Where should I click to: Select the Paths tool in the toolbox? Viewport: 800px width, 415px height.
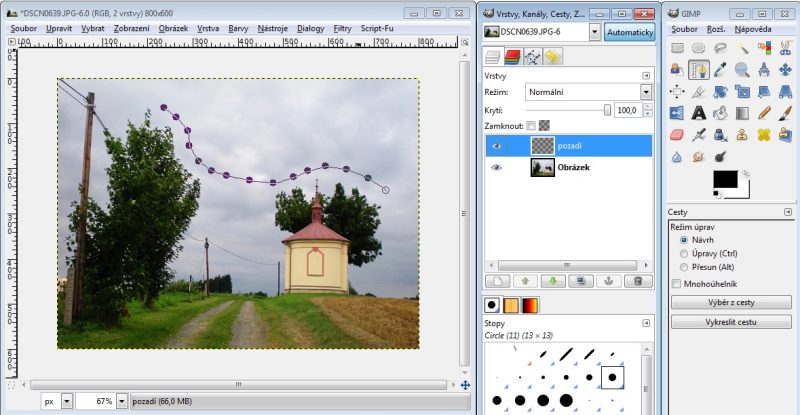698,69
